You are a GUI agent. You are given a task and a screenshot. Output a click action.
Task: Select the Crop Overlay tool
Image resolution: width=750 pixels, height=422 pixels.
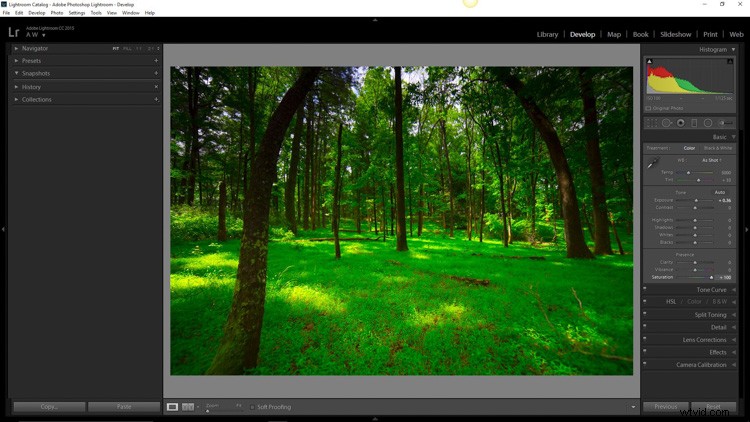click(651, 123)
